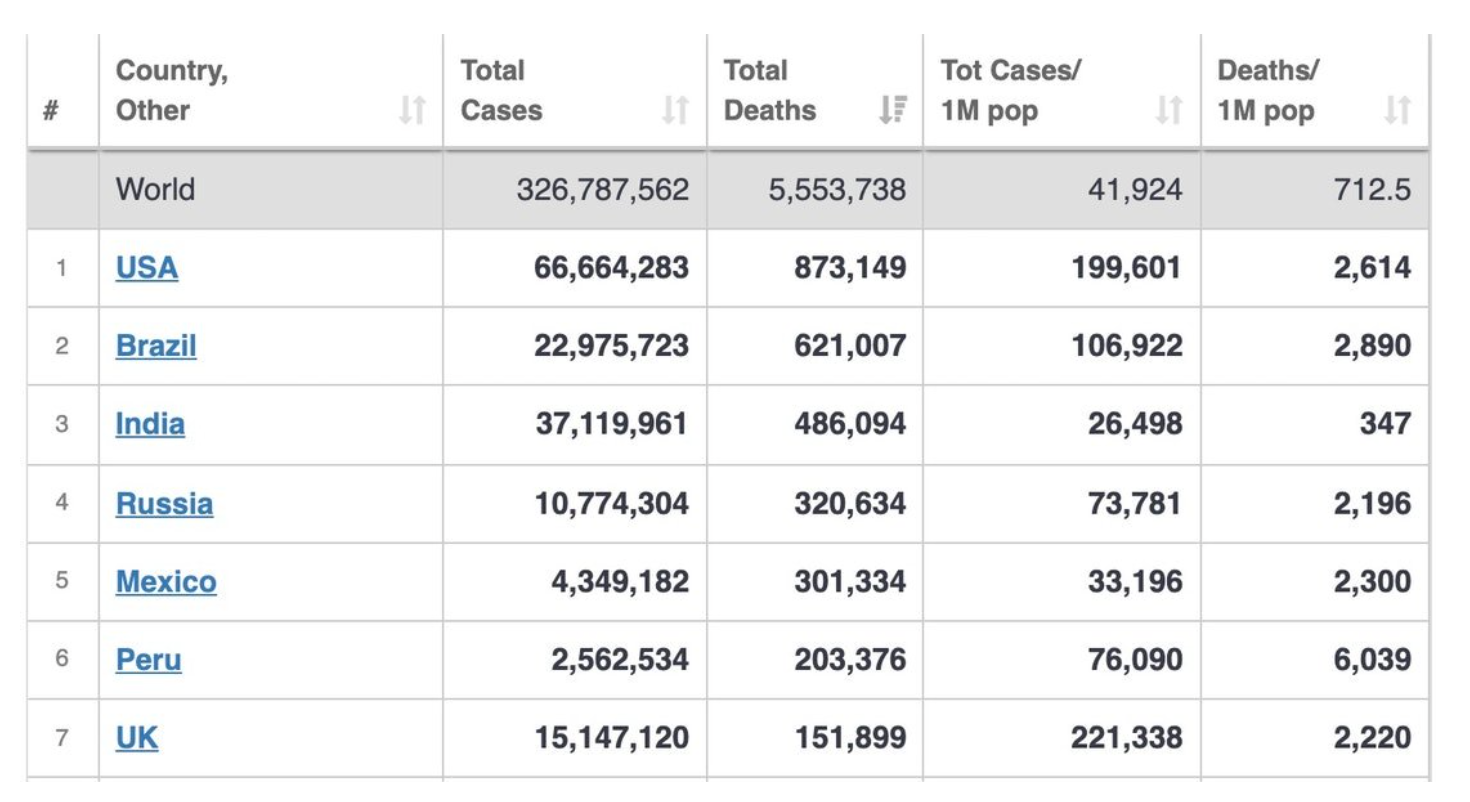Open the Russia country link
Screen dimensions: 1470x802
tap(164, 502)
